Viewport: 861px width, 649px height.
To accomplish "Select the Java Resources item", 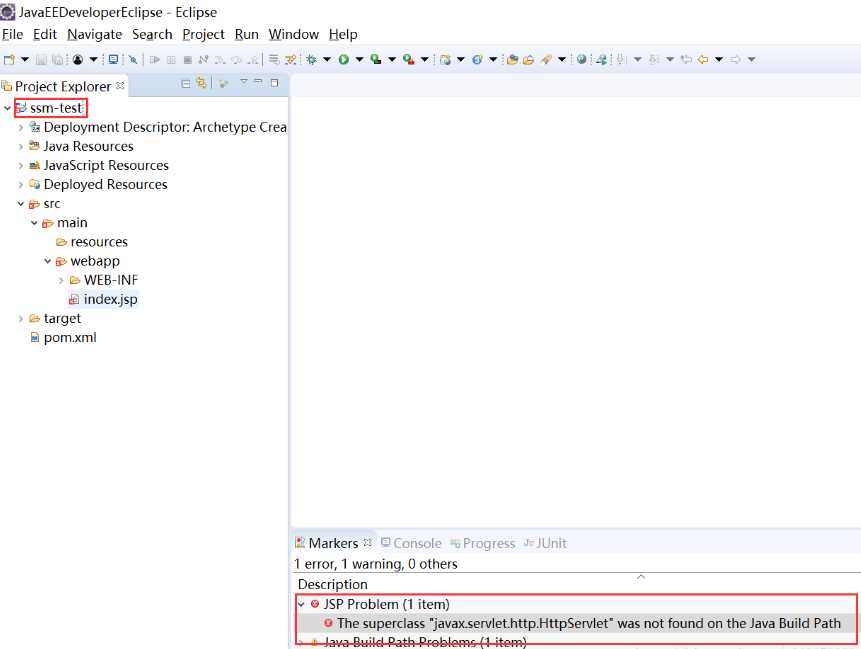I will pos(88,147).
